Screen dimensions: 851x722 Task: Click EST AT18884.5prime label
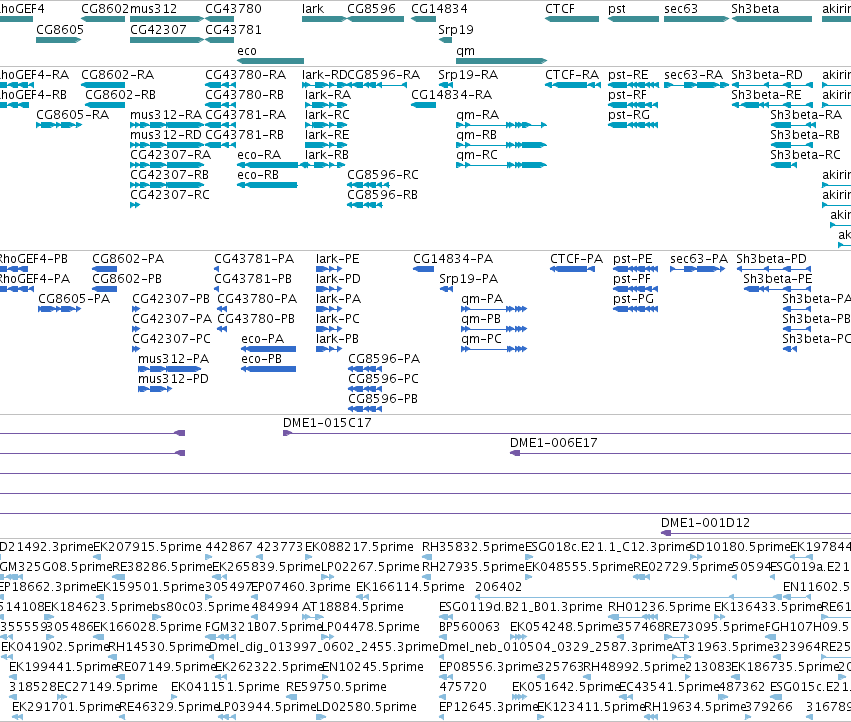click(x=353, y=607)
